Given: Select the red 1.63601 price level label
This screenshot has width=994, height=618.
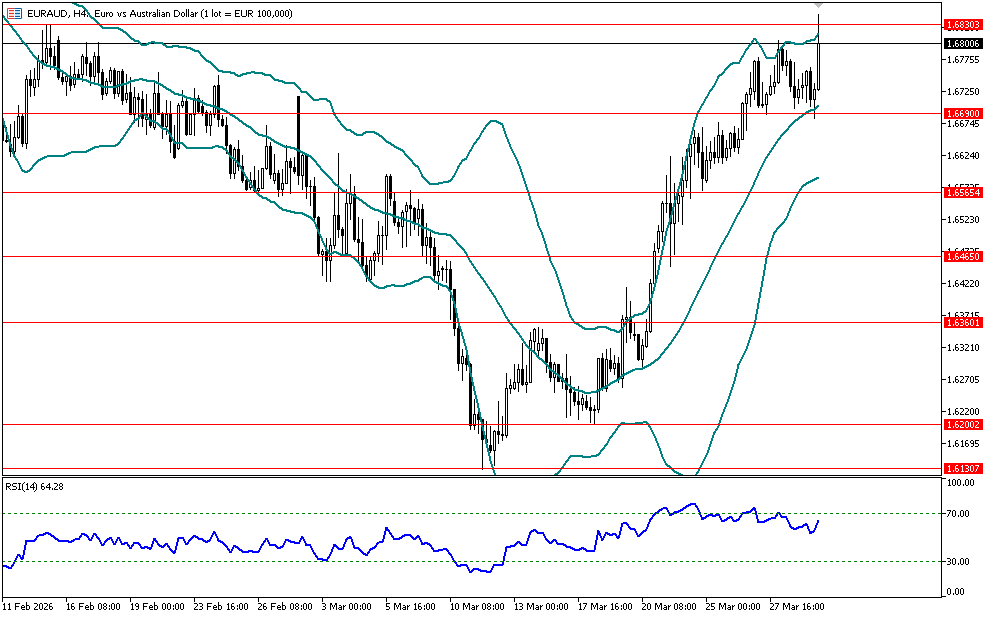Looking at the screenshot, I should tap(962, 322).
